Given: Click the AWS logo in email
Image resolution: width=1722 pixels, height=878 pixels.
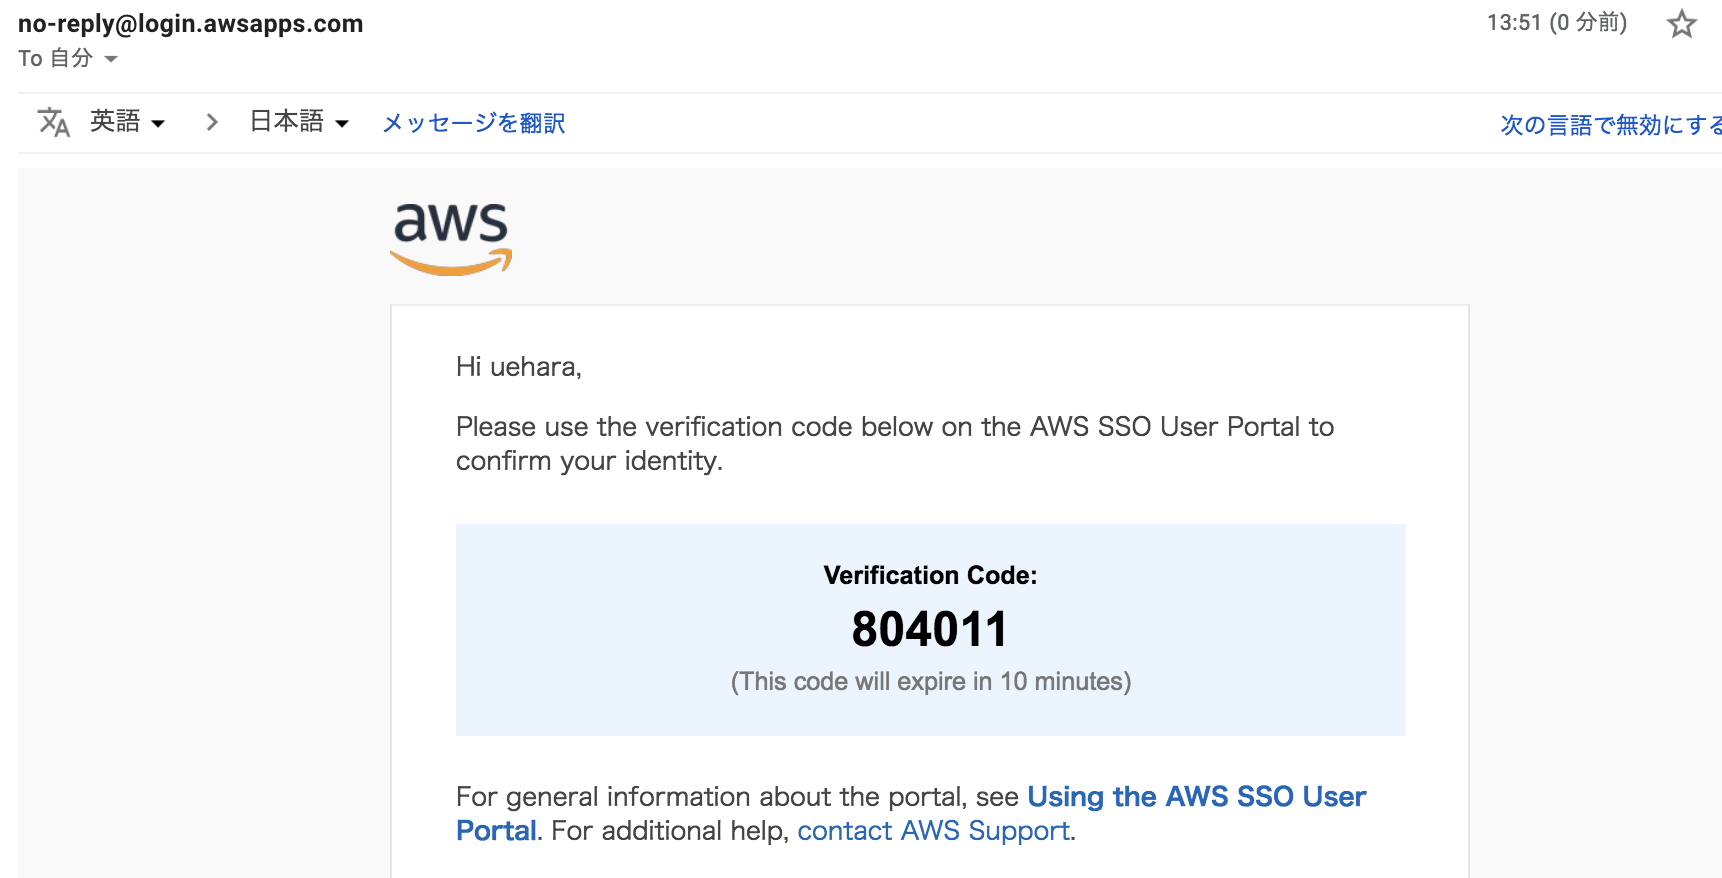Looking at the screenshot, I should click(x=451, y=238).
